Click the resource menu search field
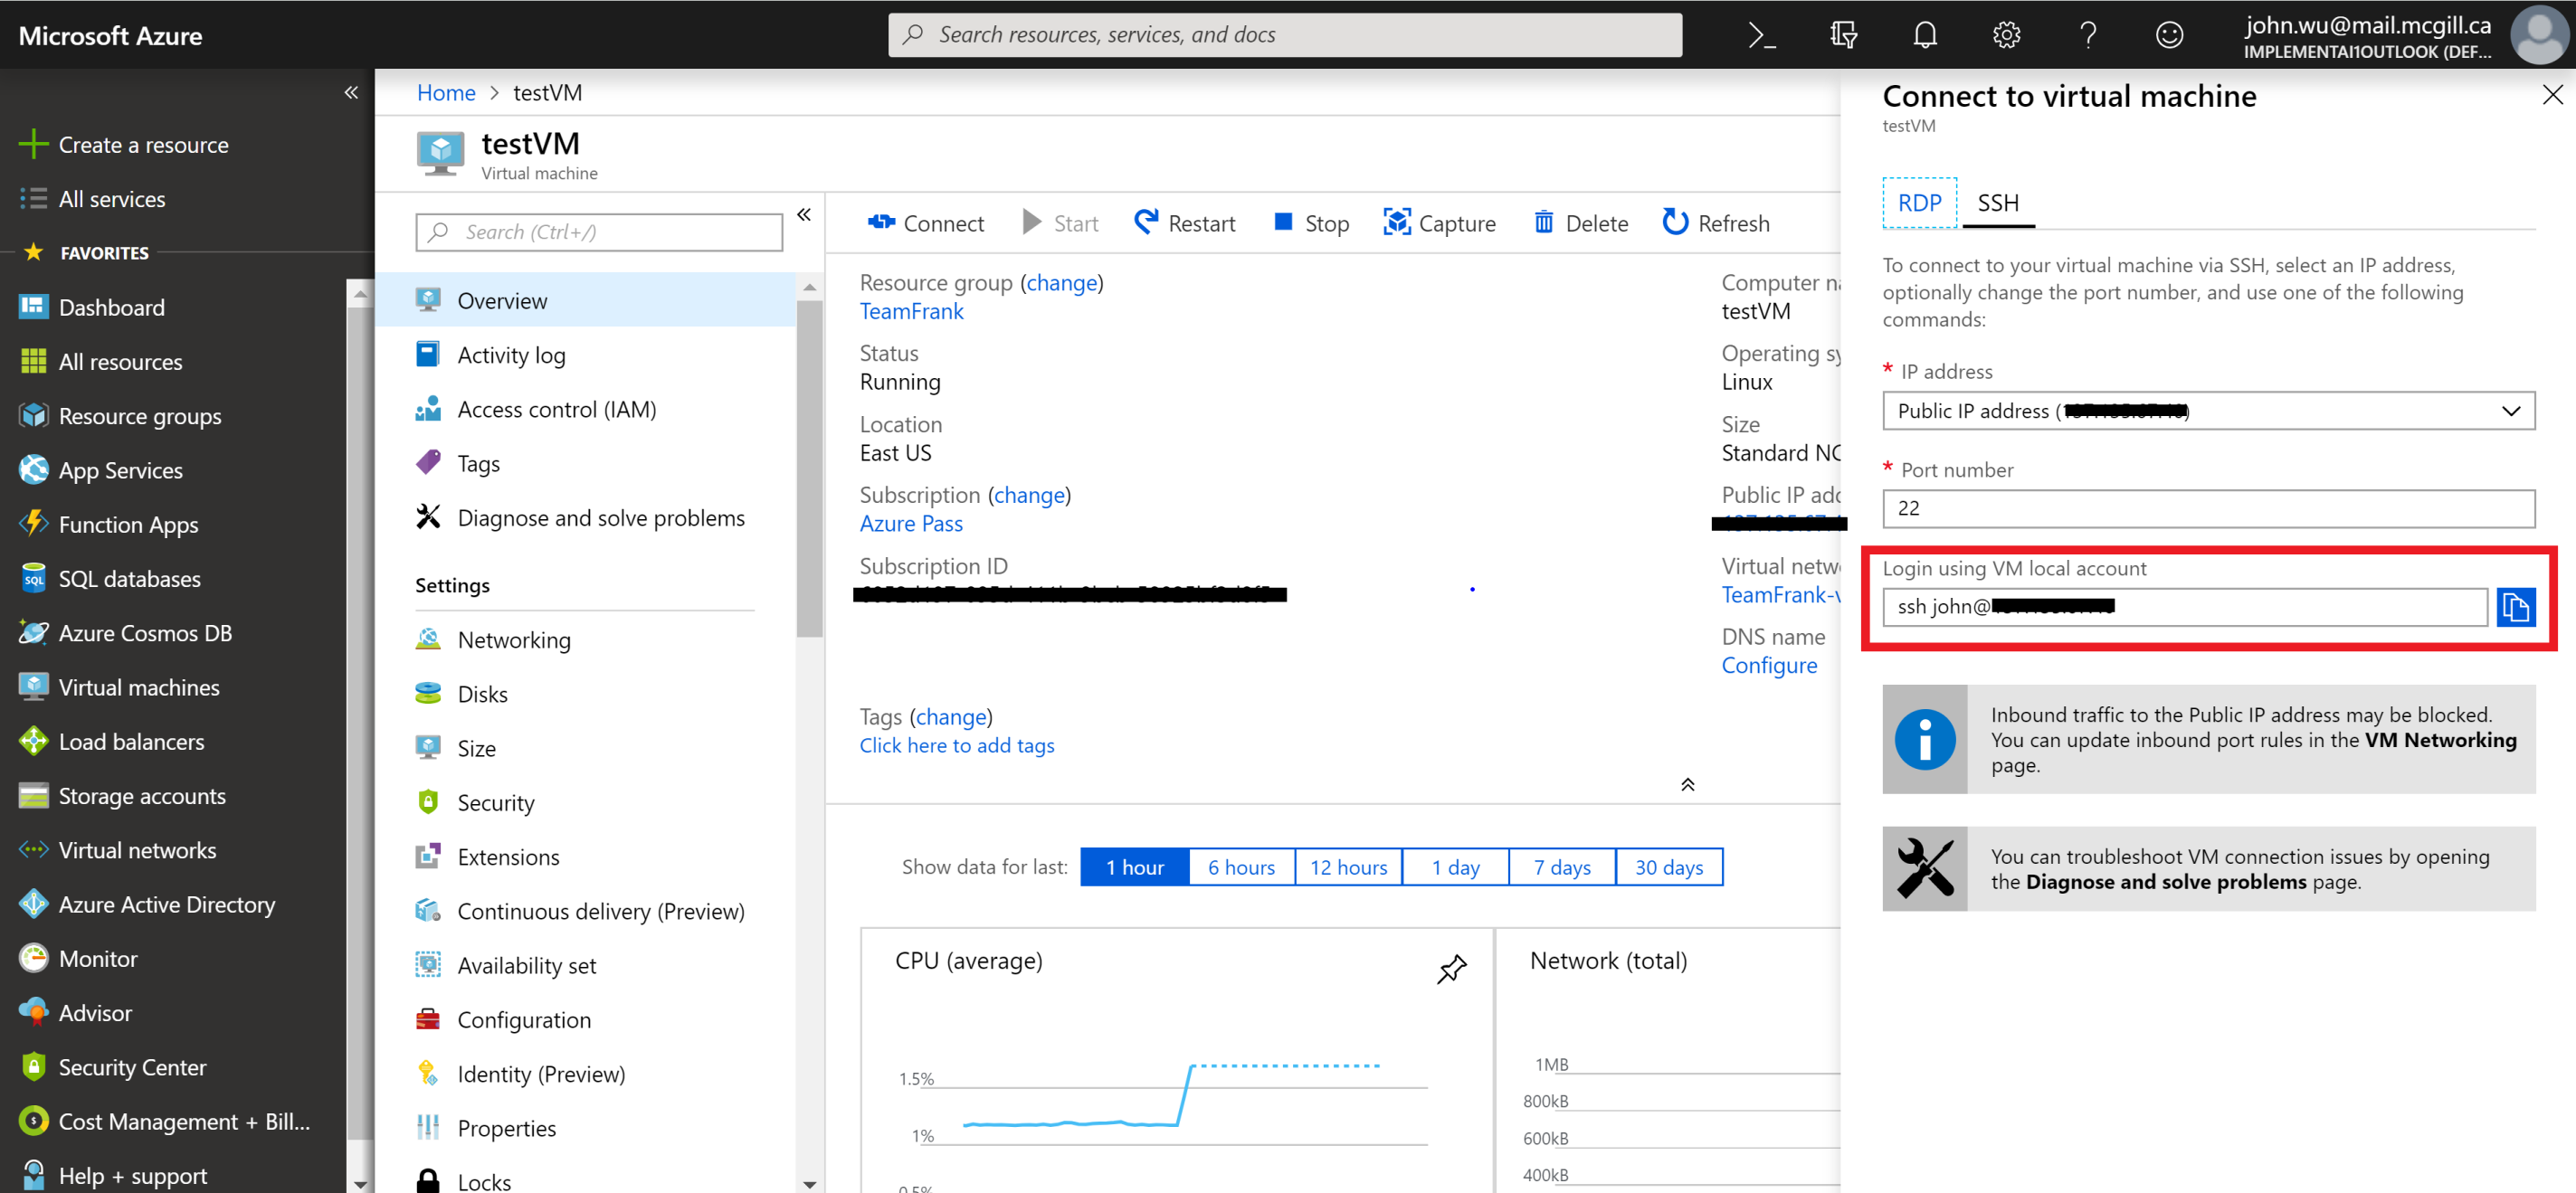 [x=599, y=232]
